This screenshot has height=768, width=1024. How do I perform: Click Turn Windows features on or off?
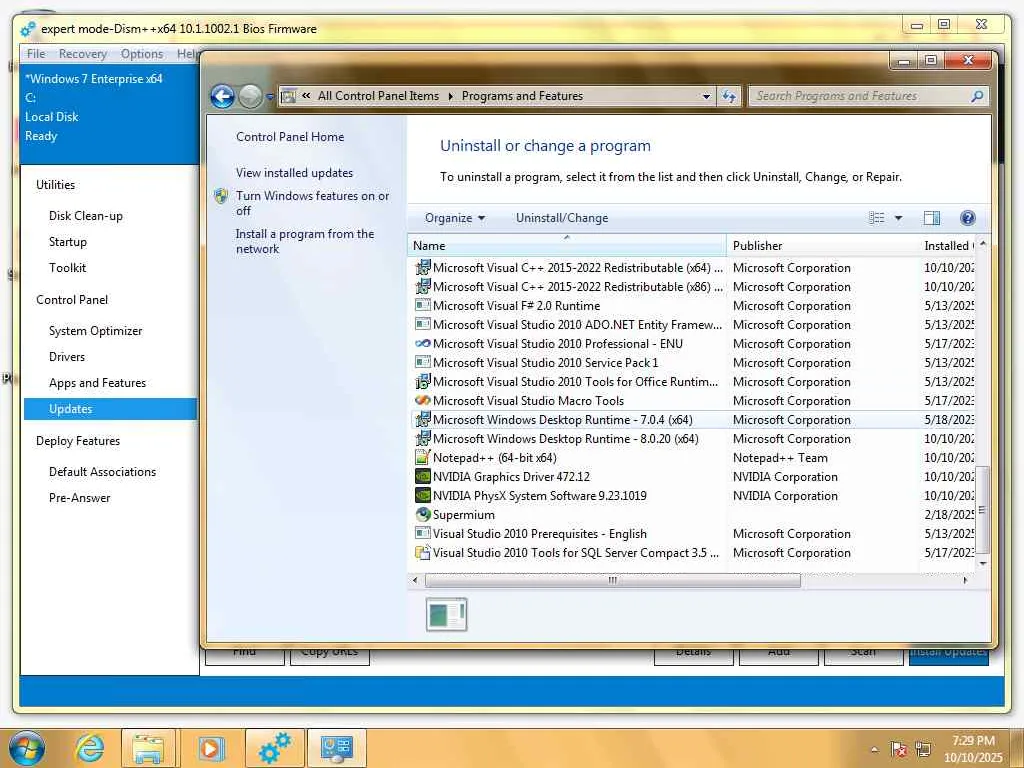(312, 203)
